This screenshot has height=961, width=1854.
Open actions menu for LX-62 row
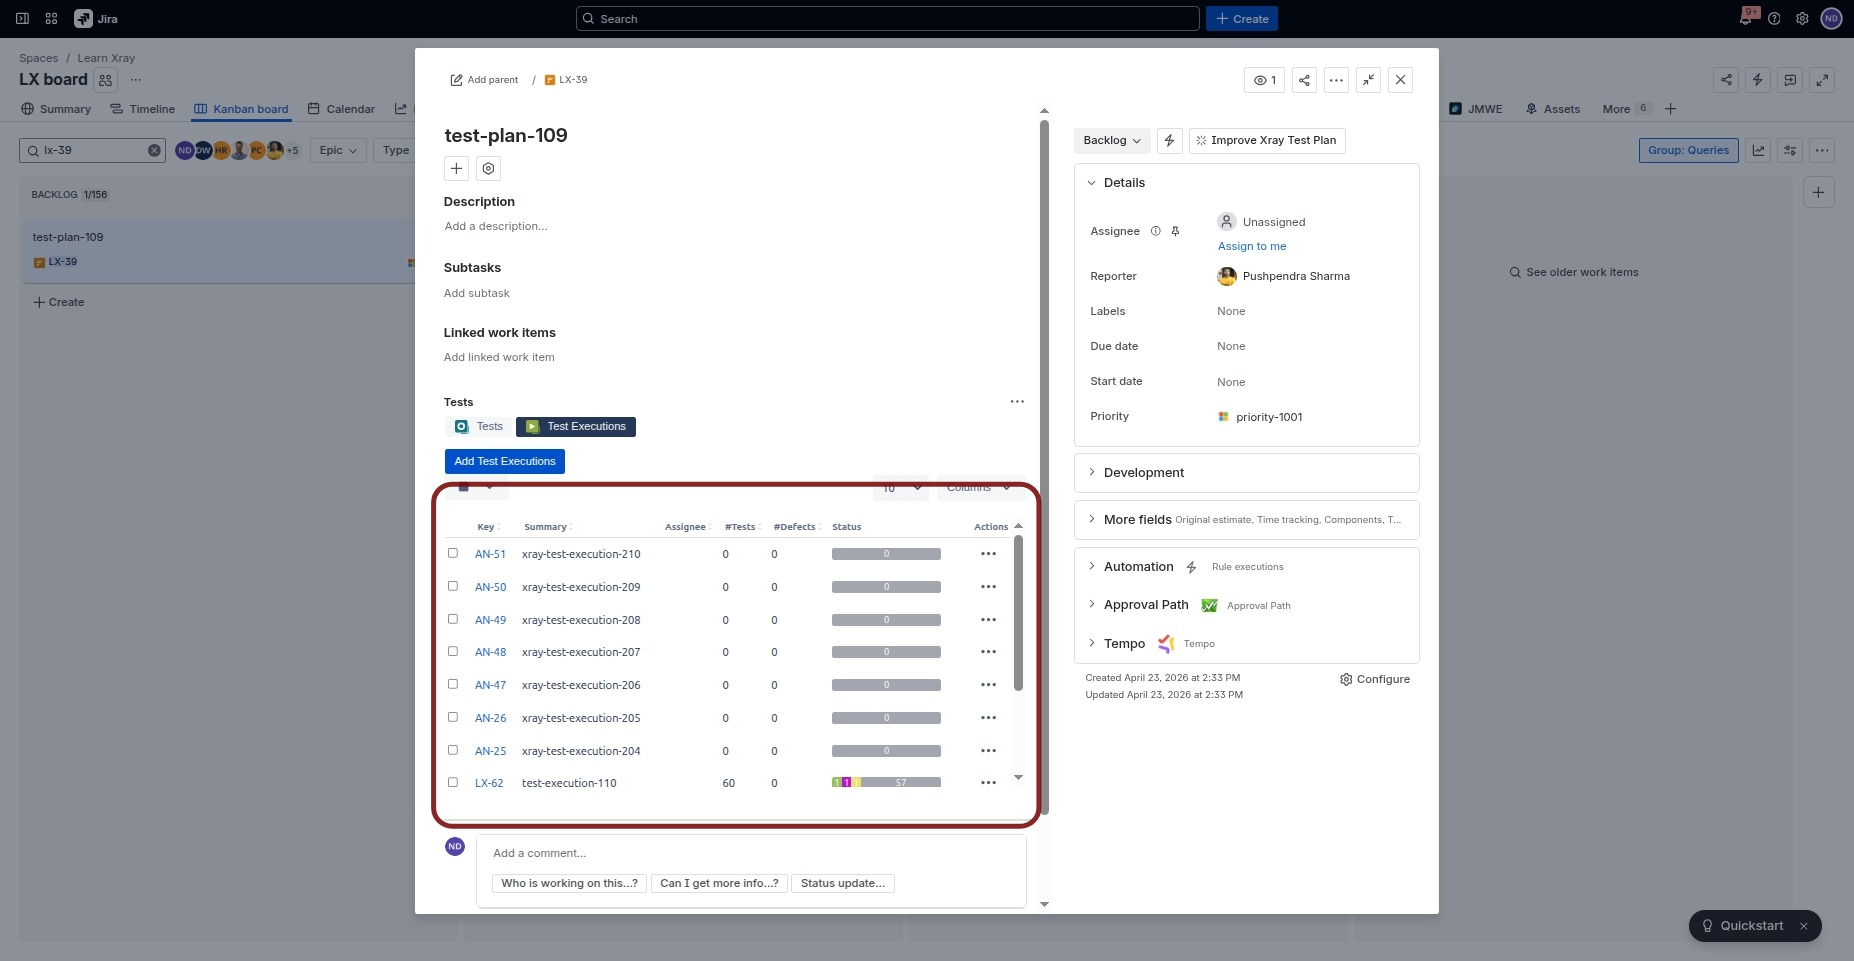click(x=988, y=783)
